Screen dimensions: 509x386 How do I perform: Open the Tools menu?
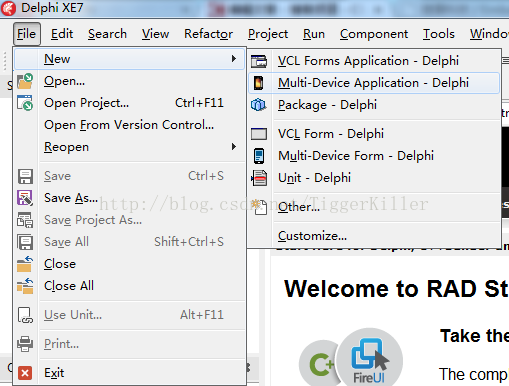(439, 34)
